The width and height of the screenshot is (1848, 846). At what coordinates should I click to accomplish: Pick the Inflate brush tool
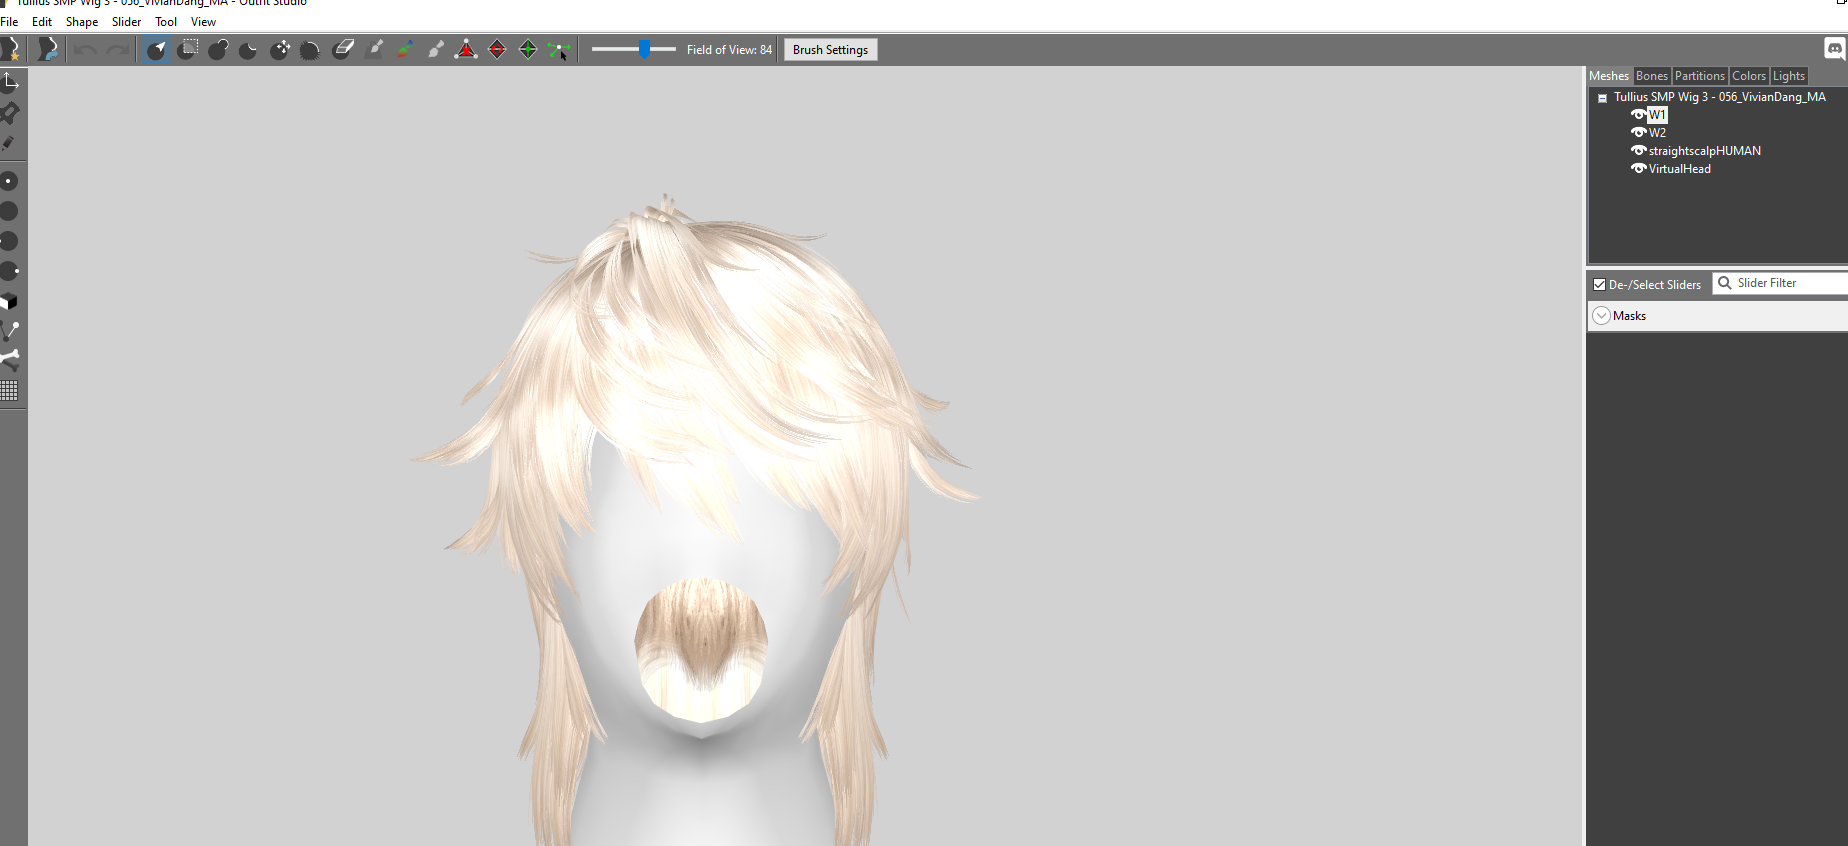[218, 49]
